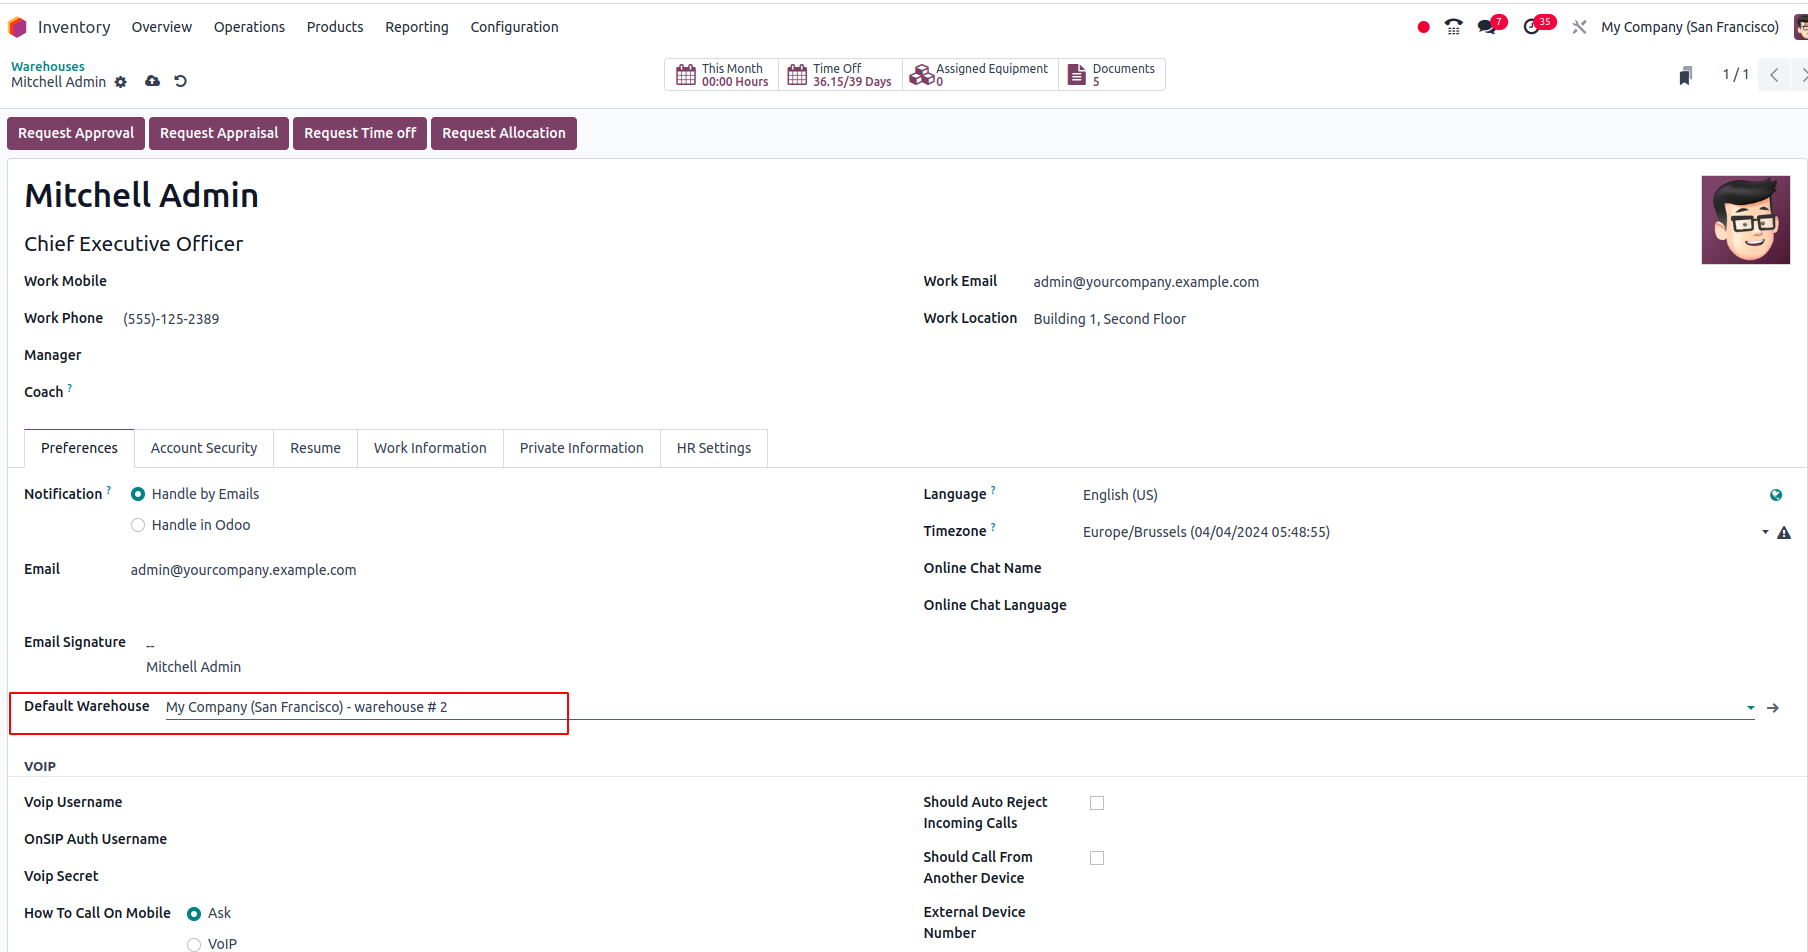Save the record with the cloud icon

click(x=152, y=81)
